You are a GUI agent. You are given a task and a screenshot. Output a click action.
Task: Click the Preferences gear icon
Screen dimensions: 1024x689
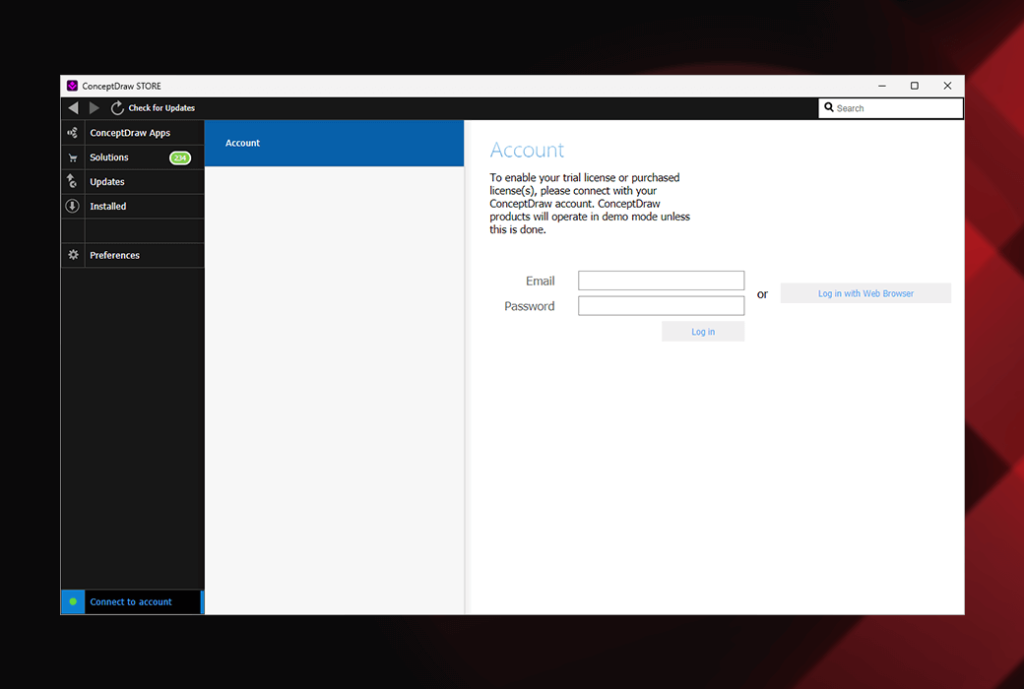[x=73, y=255]
